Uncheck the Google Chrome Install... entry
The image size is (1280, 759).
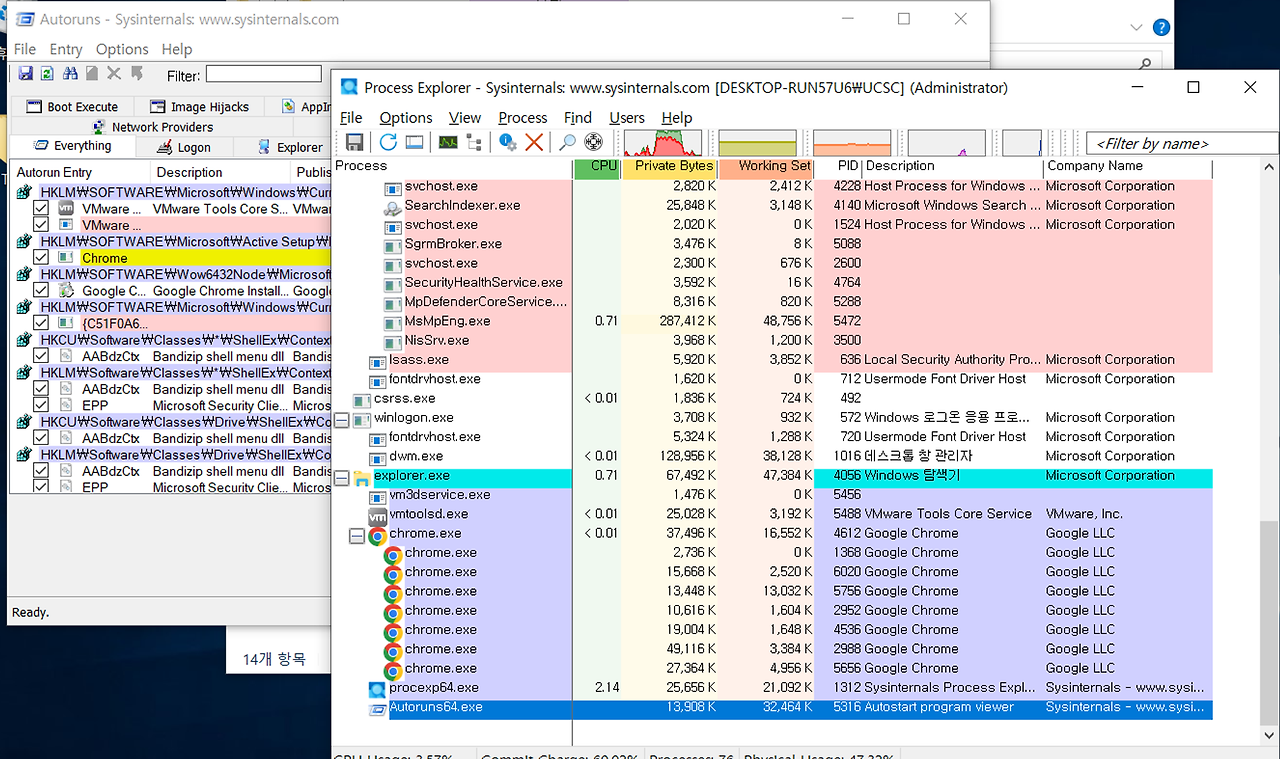(41, 291)
